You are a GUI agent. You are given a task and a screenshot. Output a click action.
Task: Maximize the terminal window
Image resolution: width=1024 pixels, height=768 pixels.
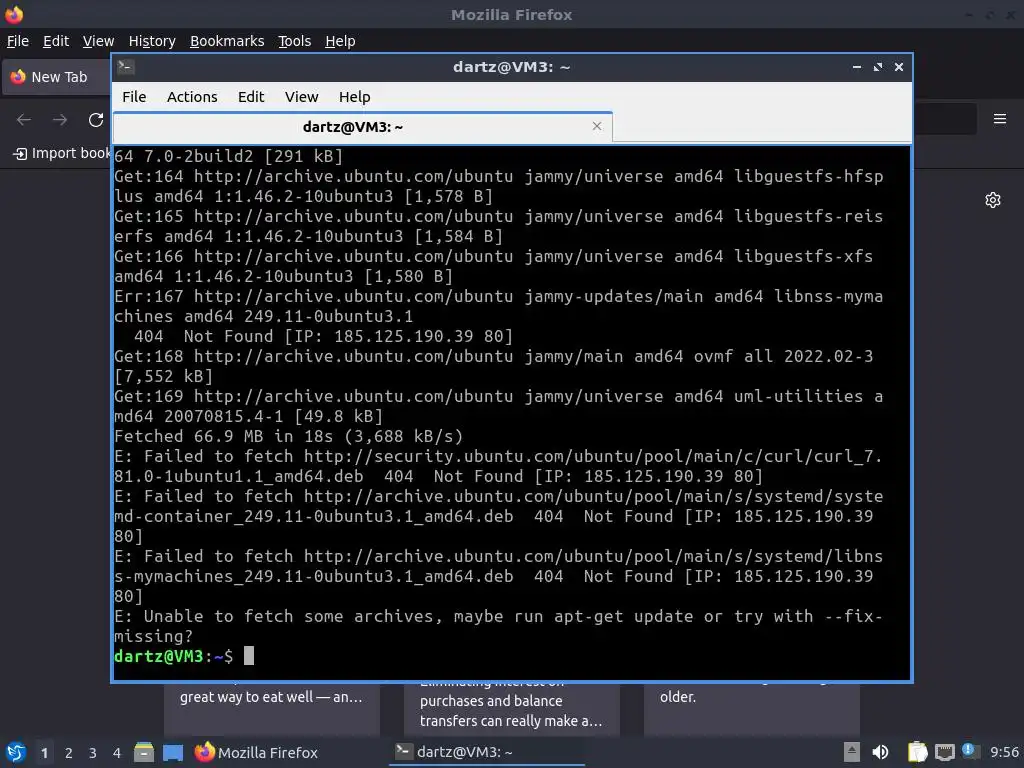tap(877, 67)
